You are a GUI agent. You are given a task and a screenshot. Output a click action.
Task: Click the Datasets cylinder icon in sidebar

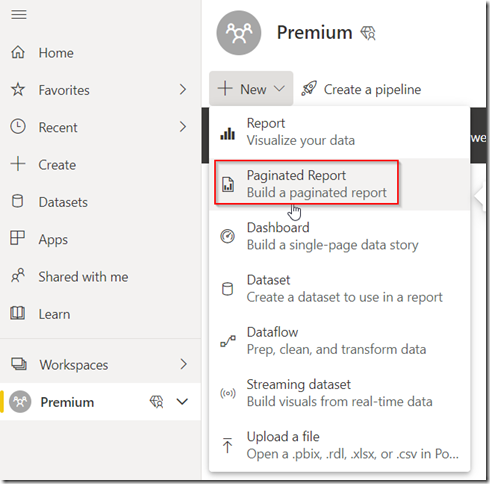tap(18, 201)
